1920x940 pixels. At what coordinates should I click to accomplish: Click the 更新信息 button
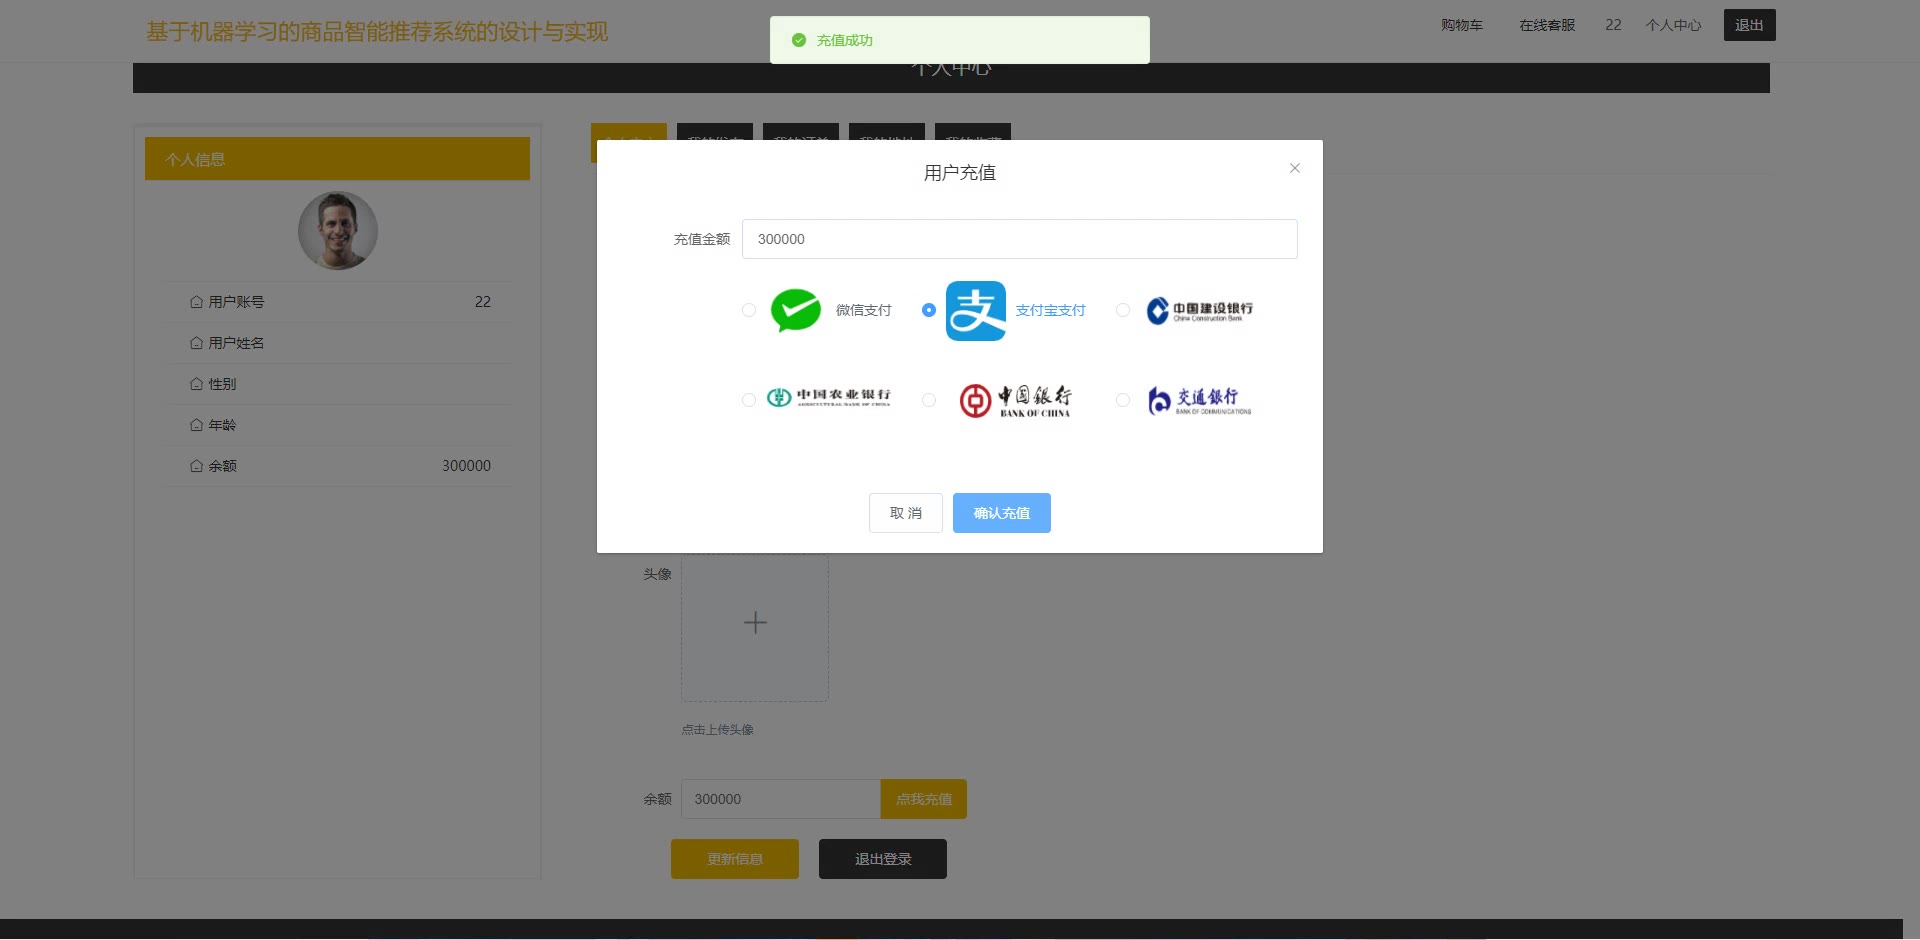pos(735,859)
